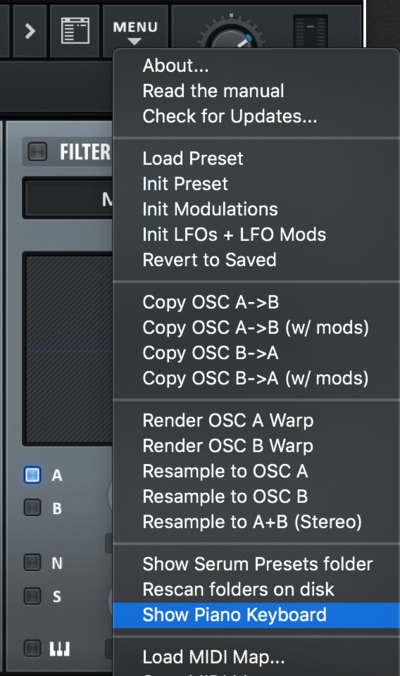Toggle the keyboard tracking checkbox

click(32, 648)
